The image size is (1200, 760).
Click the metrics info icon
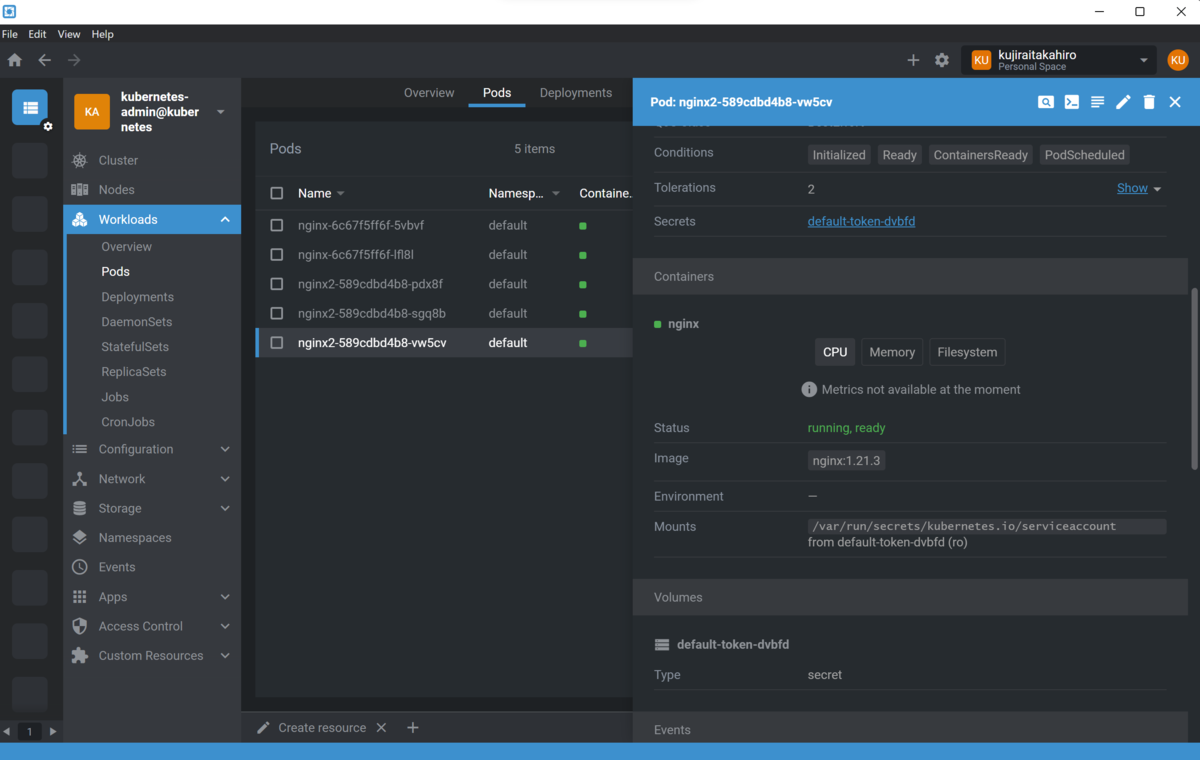[x=809, y=389]
